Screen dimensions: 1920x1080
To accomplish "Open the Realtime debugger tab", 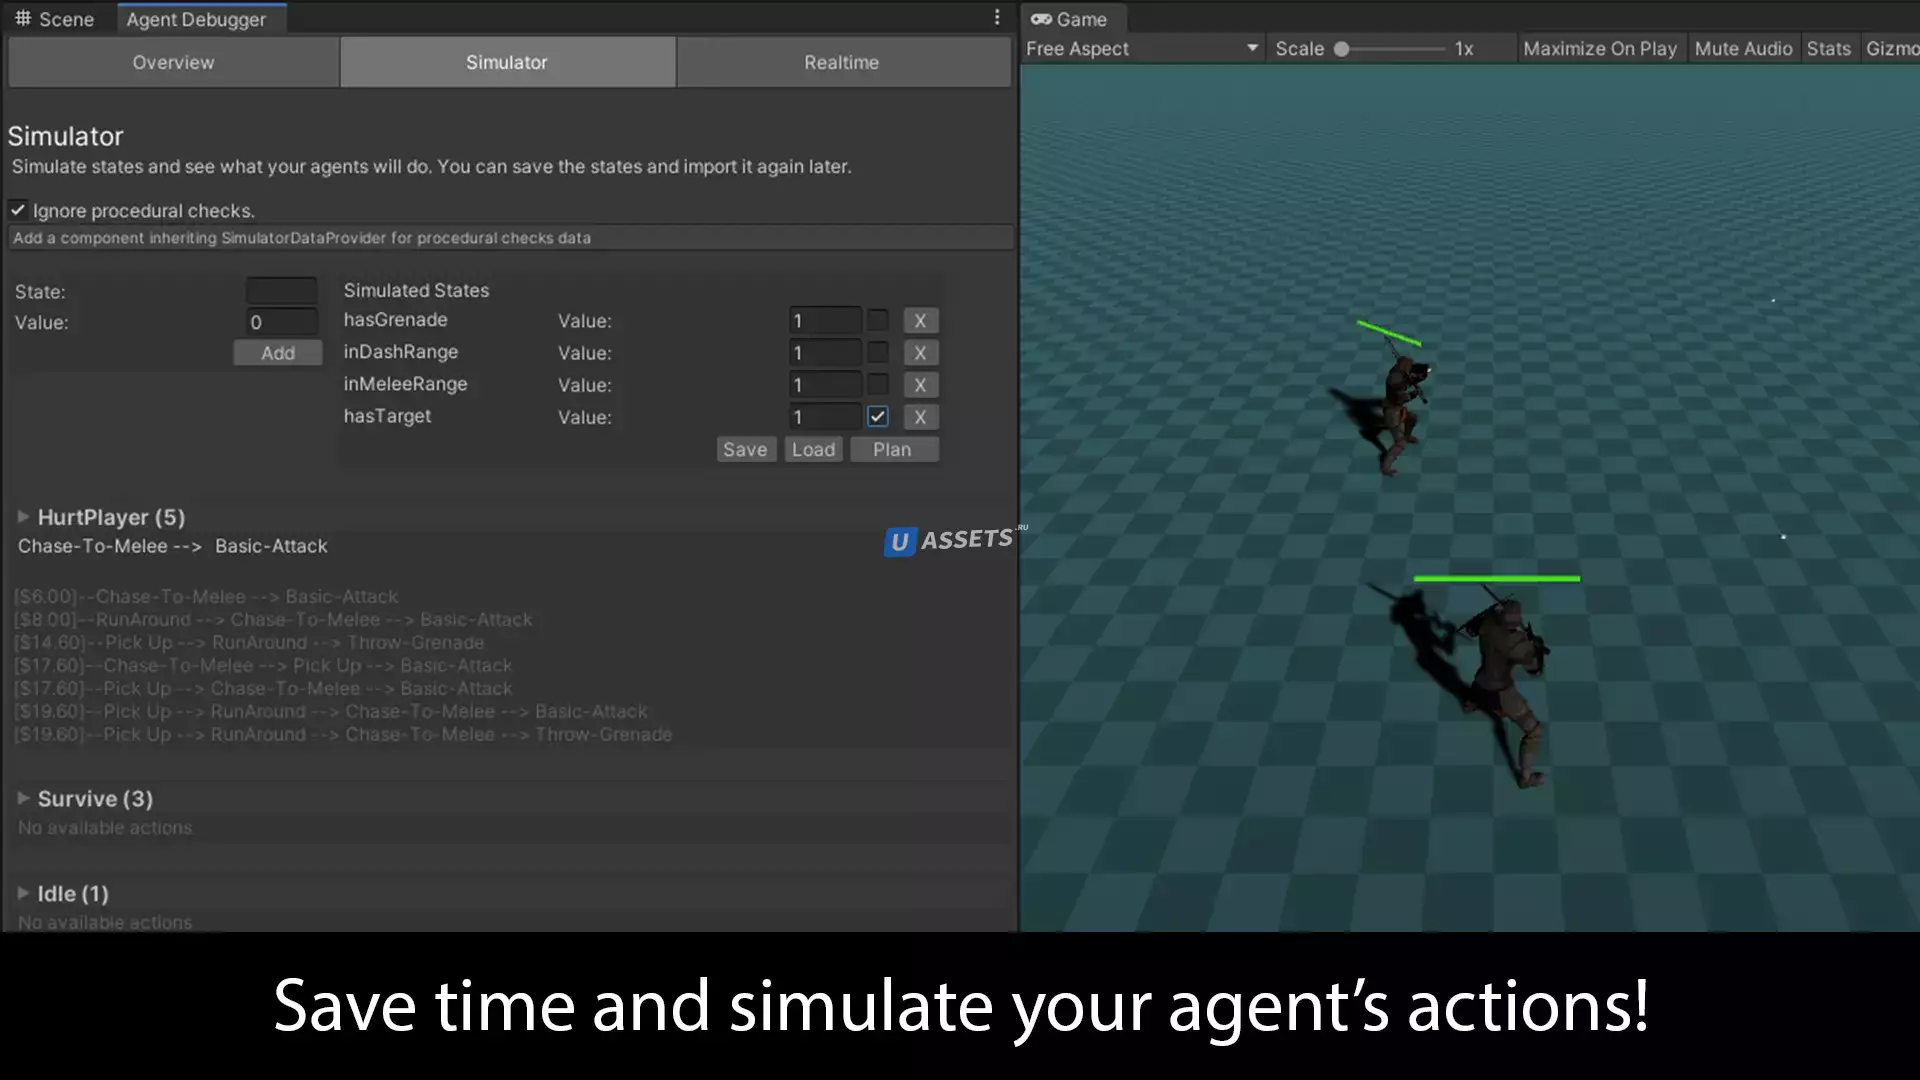I will click(x=842, y=62).
